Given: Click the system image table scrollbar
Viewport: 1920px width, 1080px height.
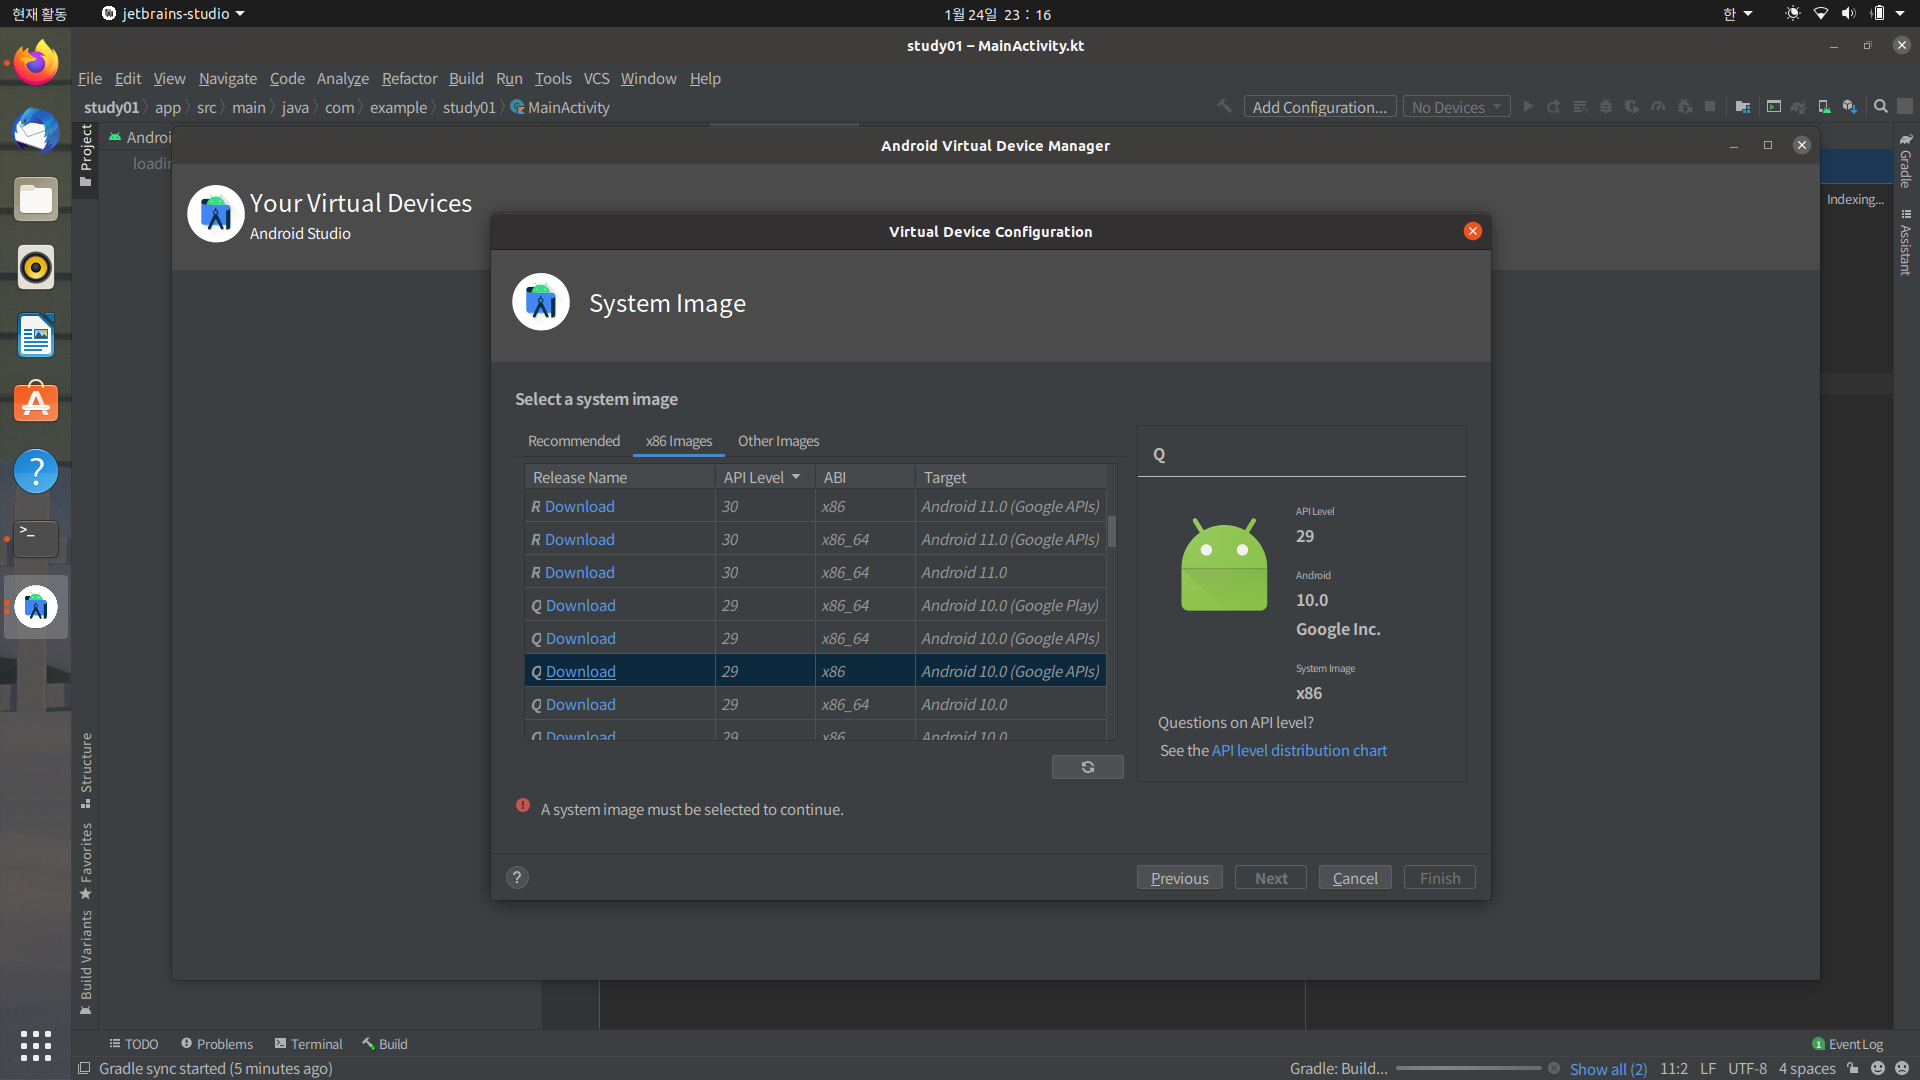Looking at the screenshot, I should point(1112,531).
